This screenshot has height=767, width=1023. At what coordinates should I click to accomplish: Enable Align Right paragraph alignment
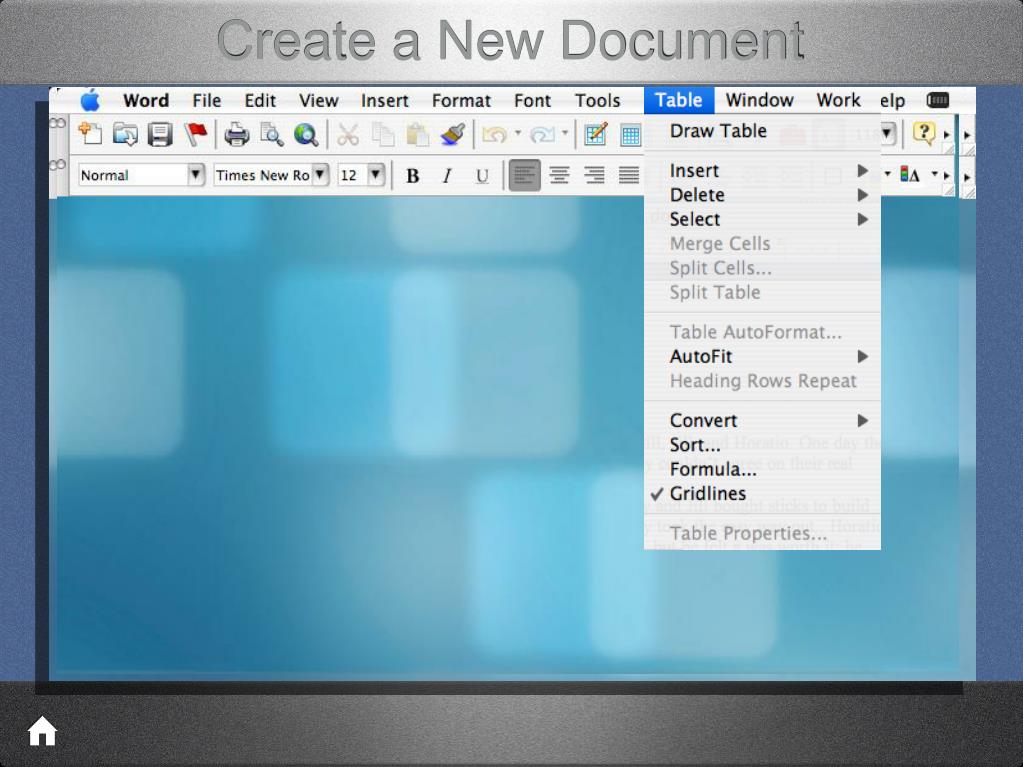click(x=594, y=175)
